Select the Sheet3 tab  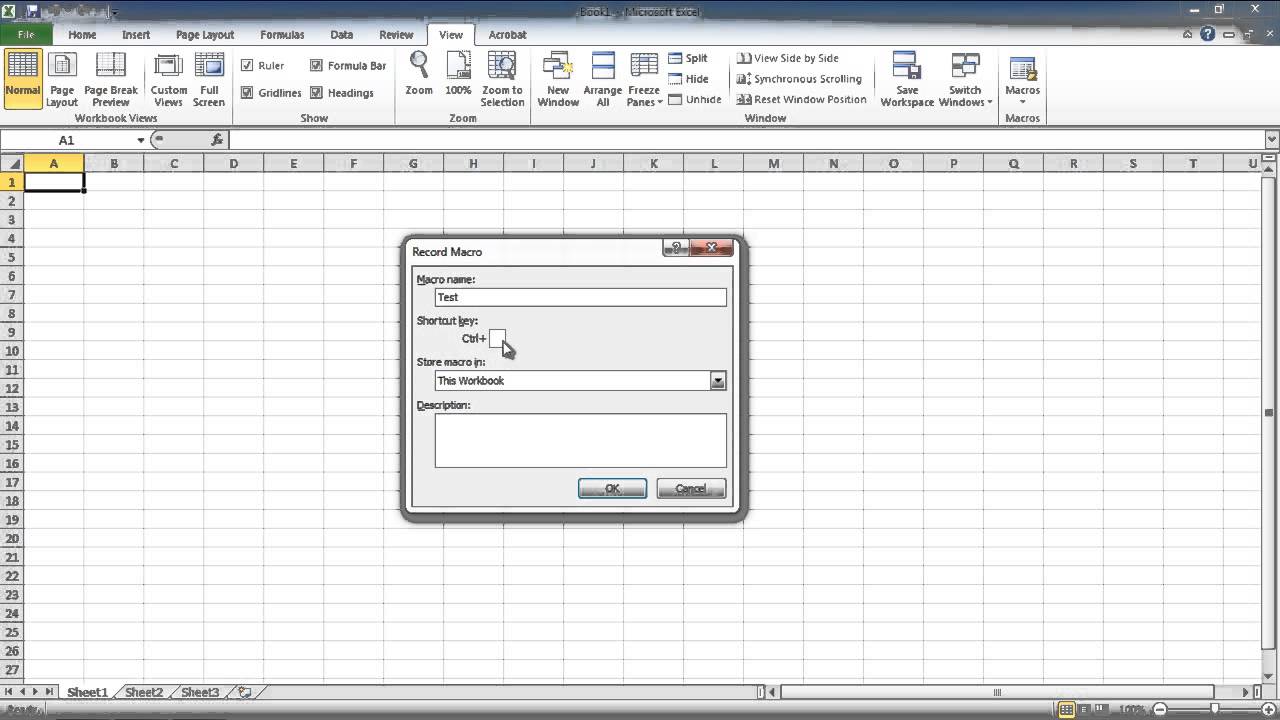pos(200,692)
